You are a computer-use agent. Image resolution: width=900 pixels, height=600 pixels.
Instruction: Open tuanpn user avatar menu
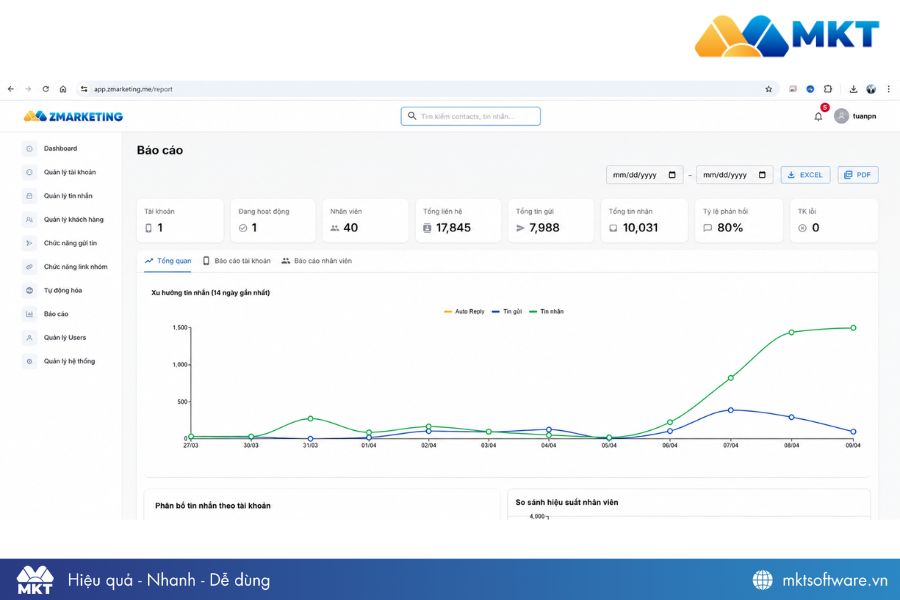pyautogui.click(x=841, y=116)
